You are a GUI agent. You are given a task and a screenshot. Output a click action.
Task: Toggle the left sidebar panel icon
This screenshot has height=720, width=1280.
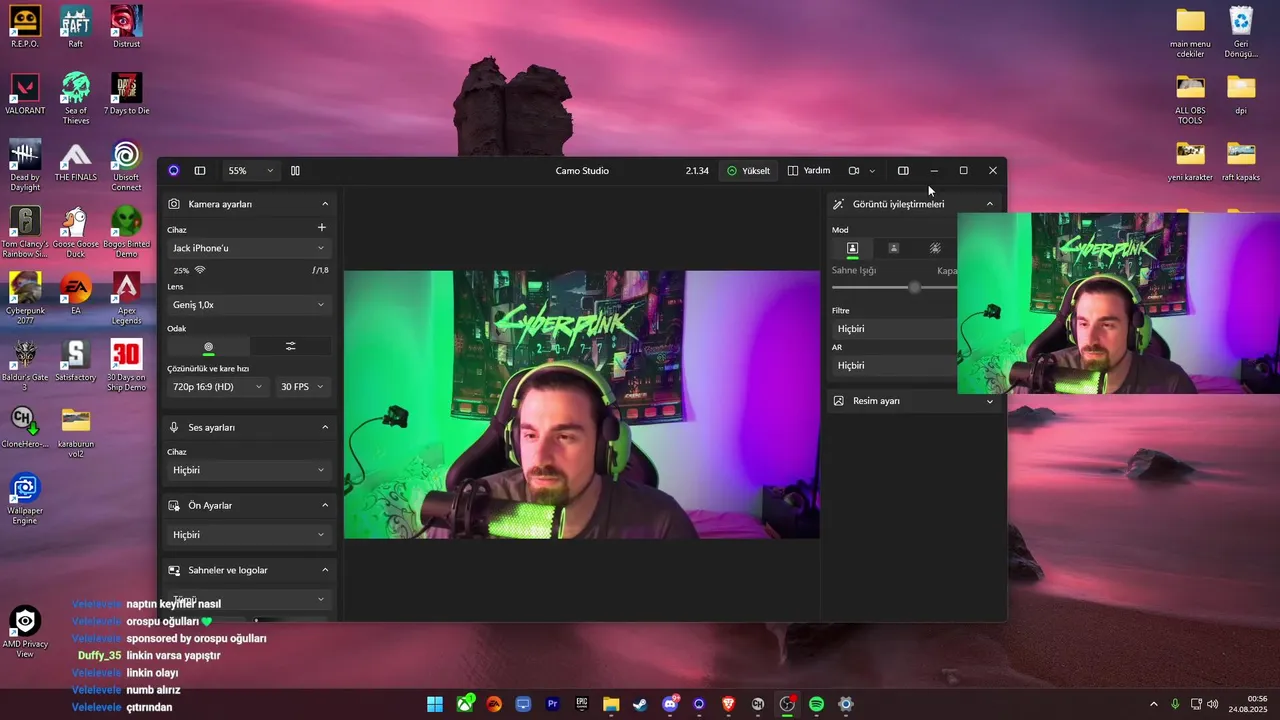point(200,171)
